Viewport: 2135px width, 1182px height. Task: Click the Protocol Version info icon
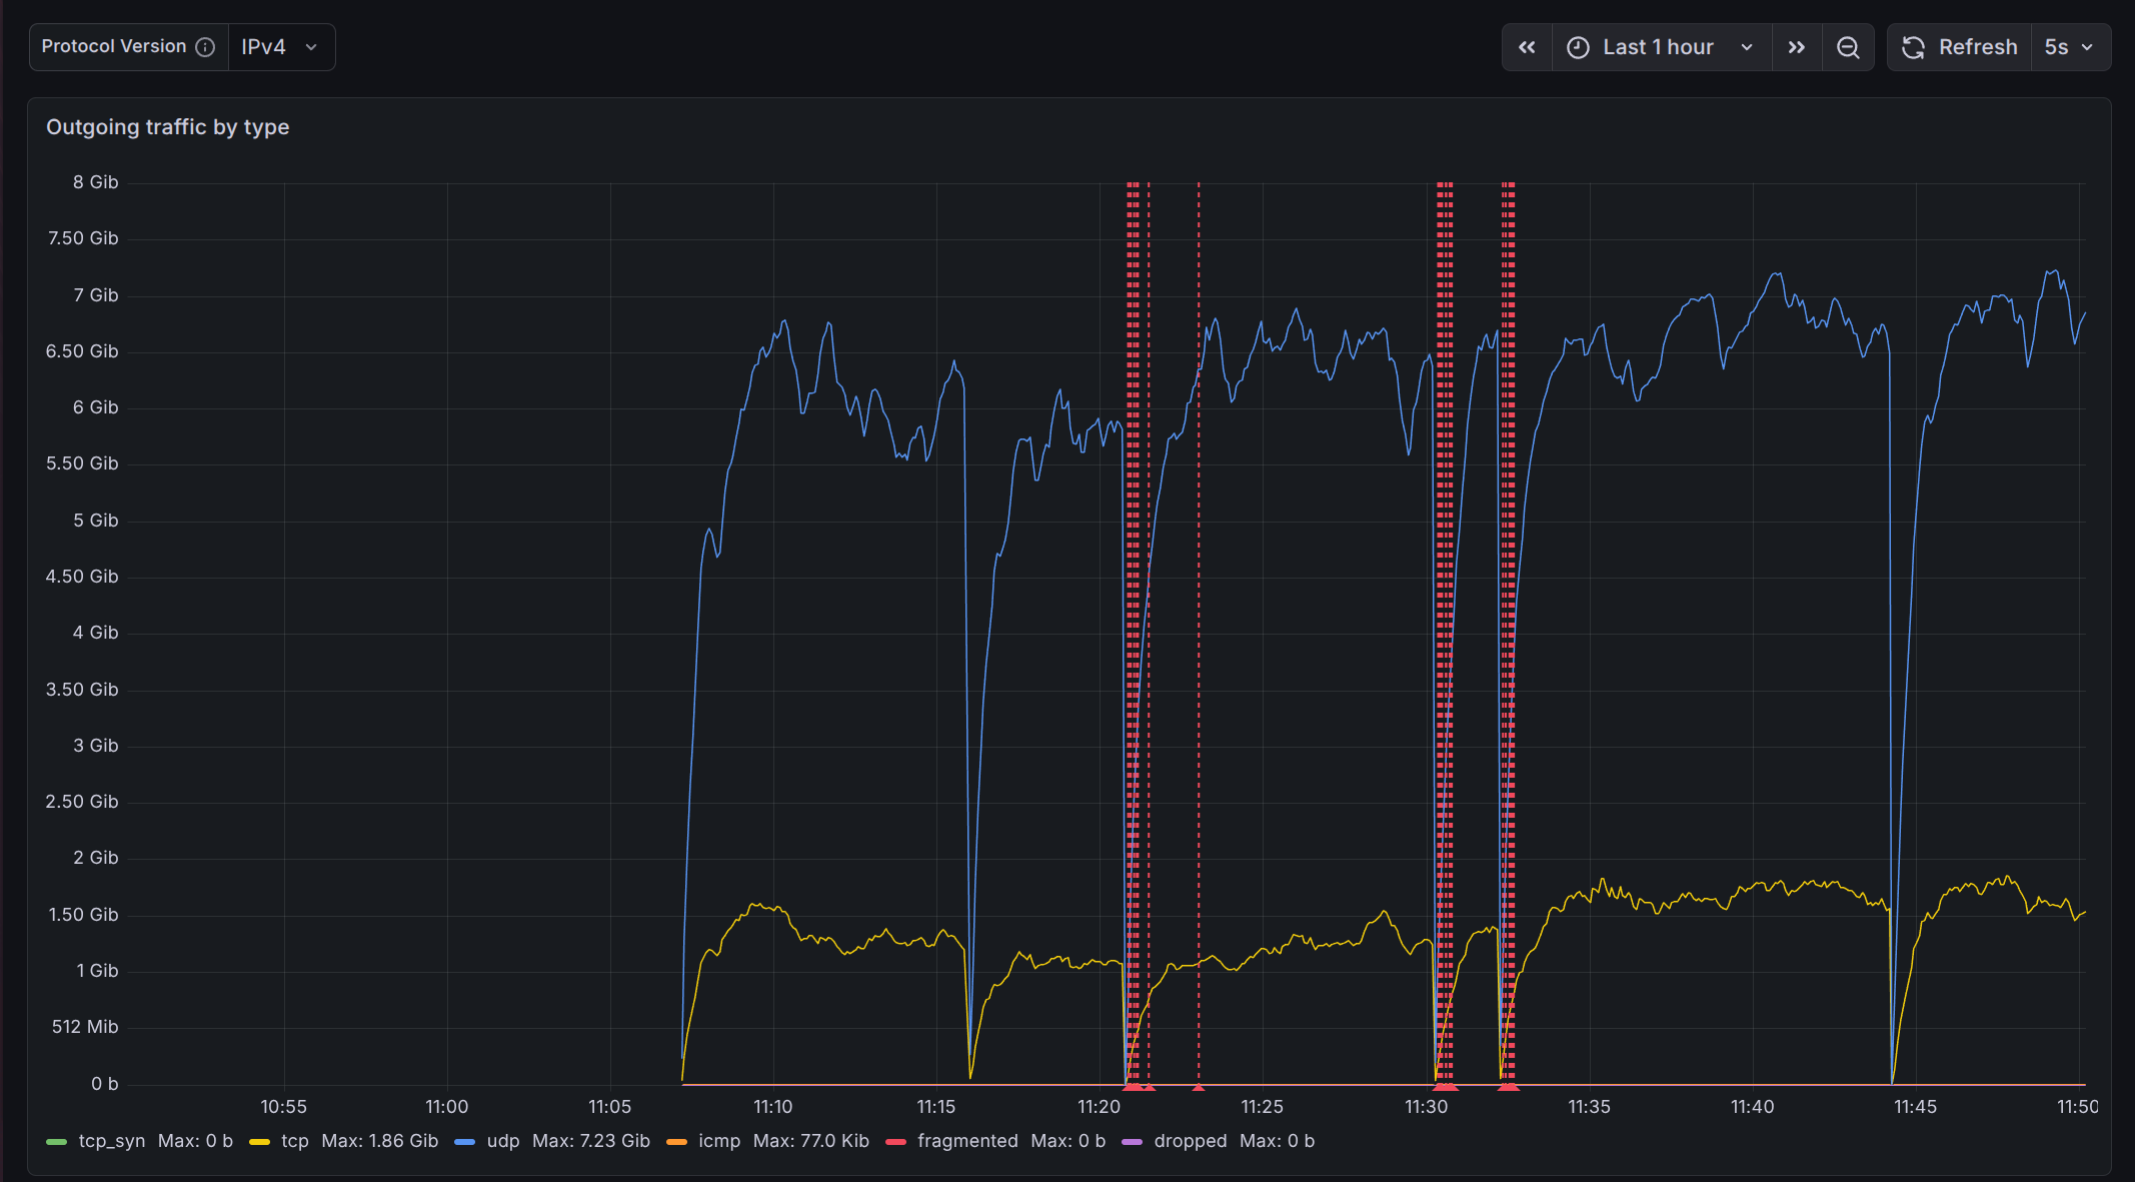coord(205,47)
